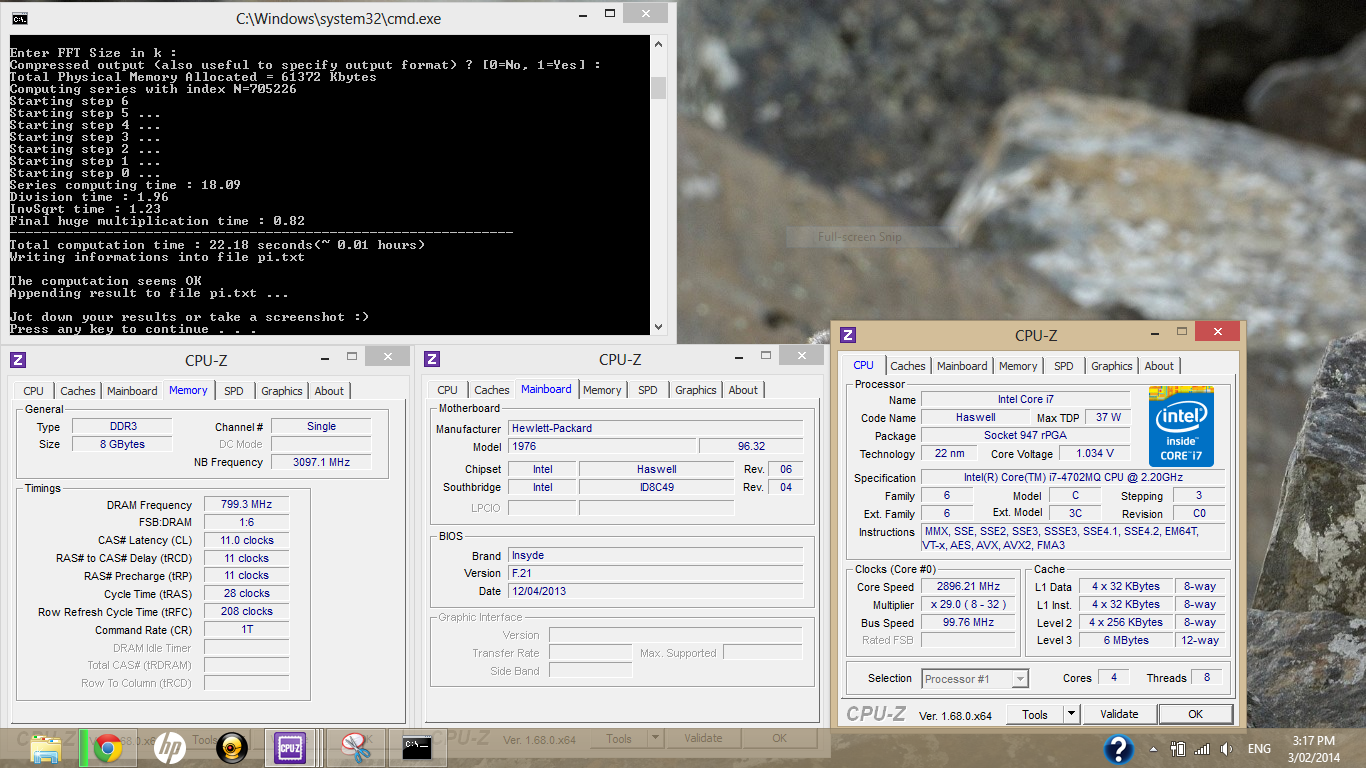Image resolution: width=1366 pixels, height=768 pixels.
Task: Open the Processor #1 selection dropdown
Action: pyautogui.click(x=975, y=679)
